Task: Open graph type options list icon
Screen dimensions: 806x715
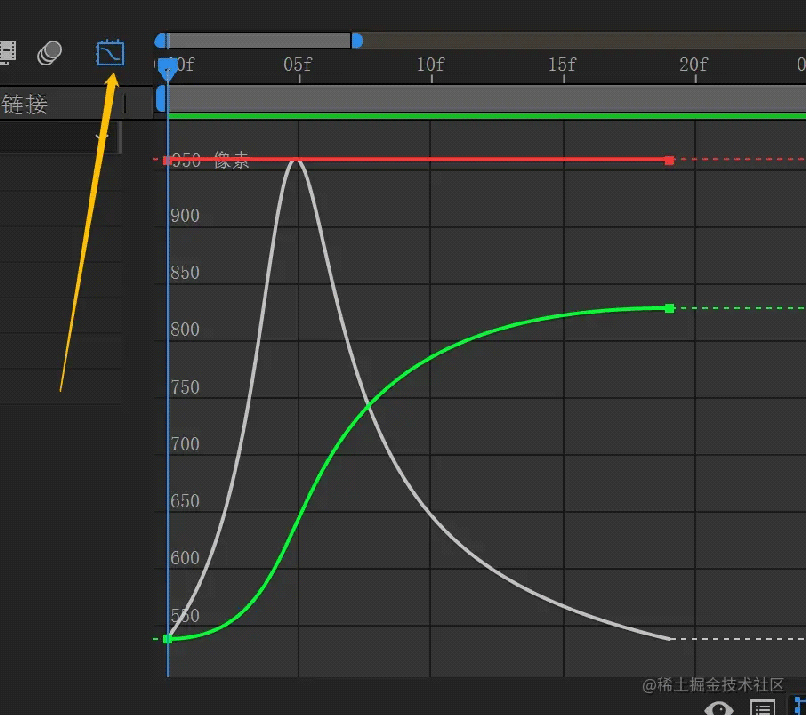Action: pyautogui.click(x=762, y=708)
